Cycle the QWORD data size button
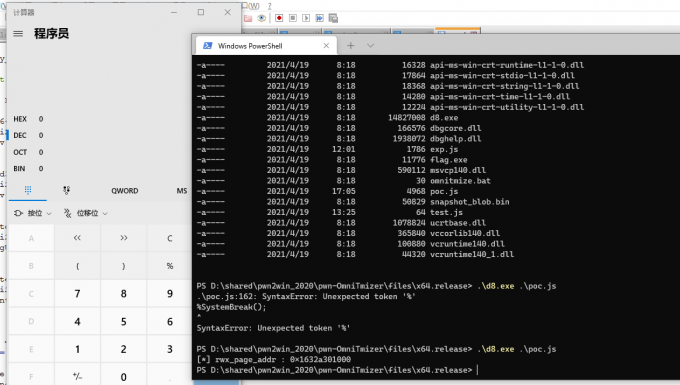 pyautogui.click(x=124, y=191)
